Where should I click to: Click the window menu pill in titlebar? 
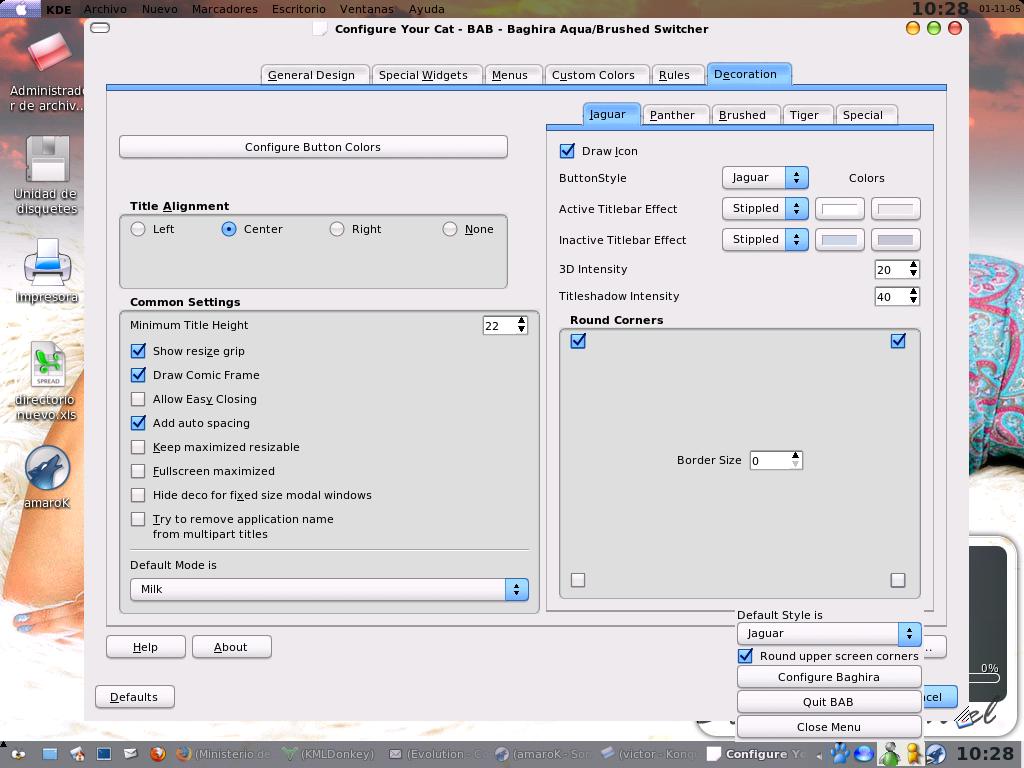100,27
